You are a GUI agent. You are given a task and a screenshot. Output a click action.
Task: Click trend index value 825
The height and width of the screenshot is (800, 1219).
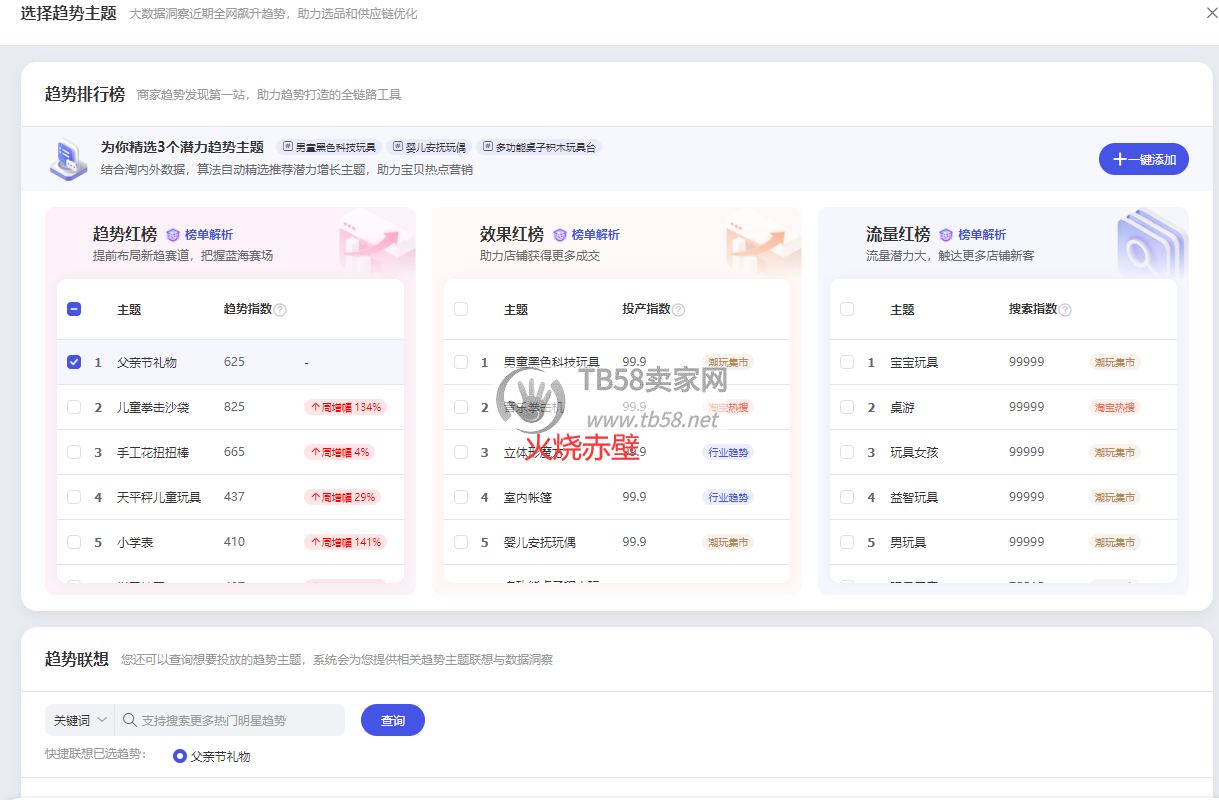[234, 407]
